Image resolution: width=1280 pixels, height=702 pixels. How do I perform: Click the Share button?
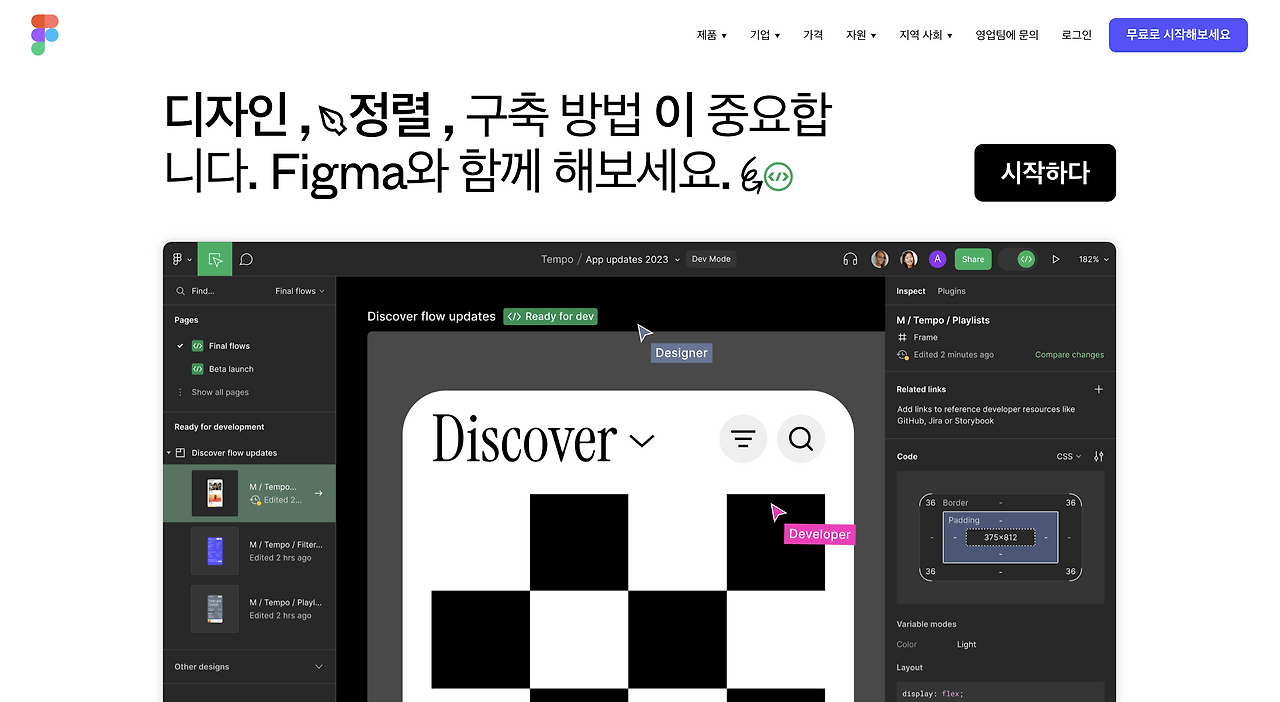tap(972, 258)
